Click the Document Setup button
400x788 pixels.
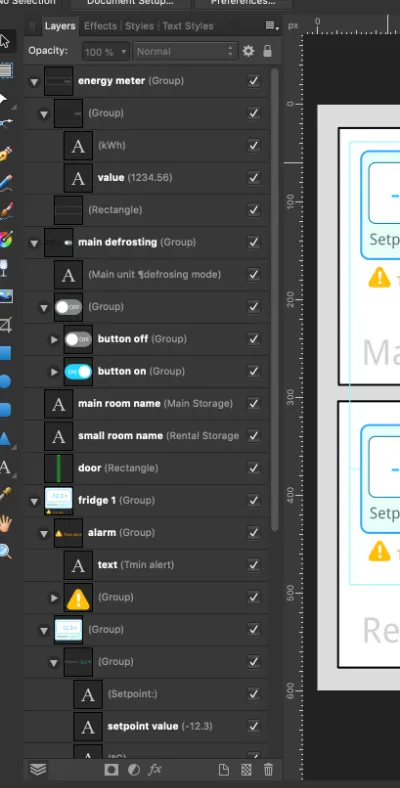pyautogui.click(x=130, y=3)
